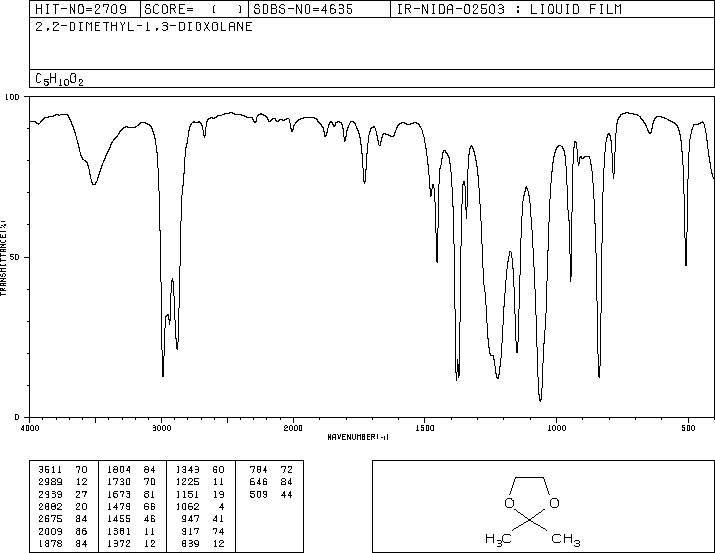The height and width of the screenshot is (553, 715).
Task: Click the 1500 wavenumber axis label
Action: click(x=425, y=428)
